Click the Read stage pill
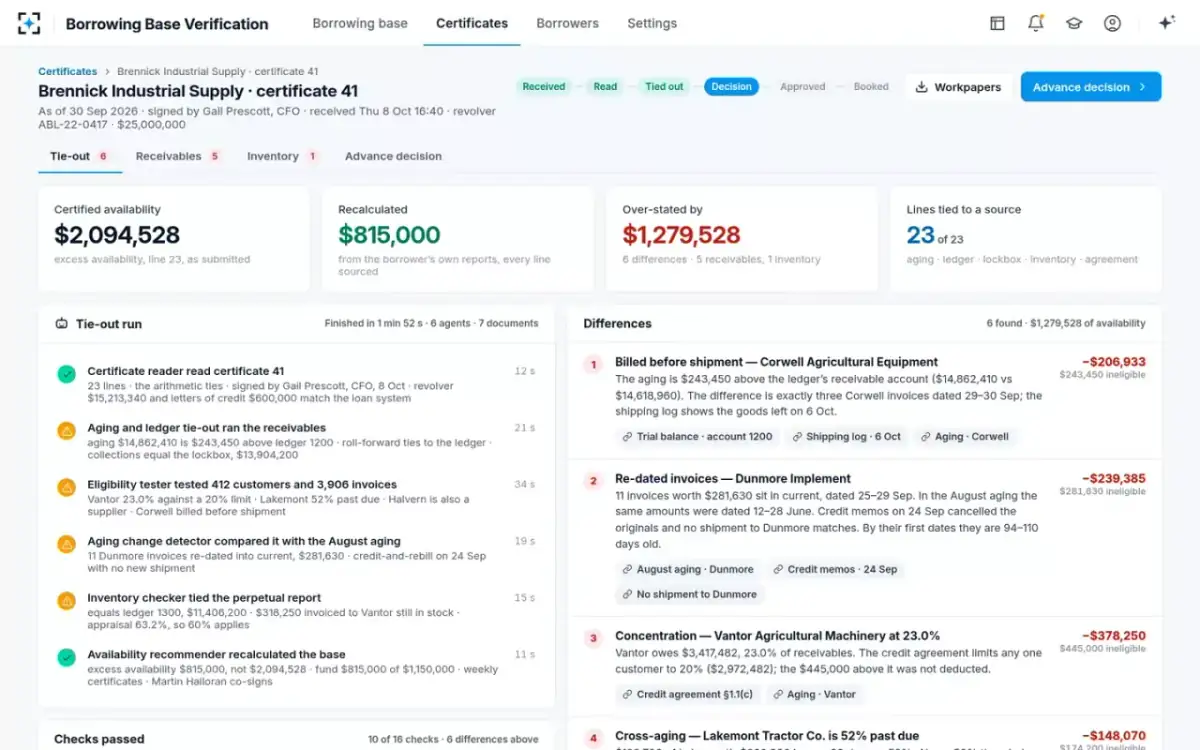1200x750 pixels. (x=605, y=87)
